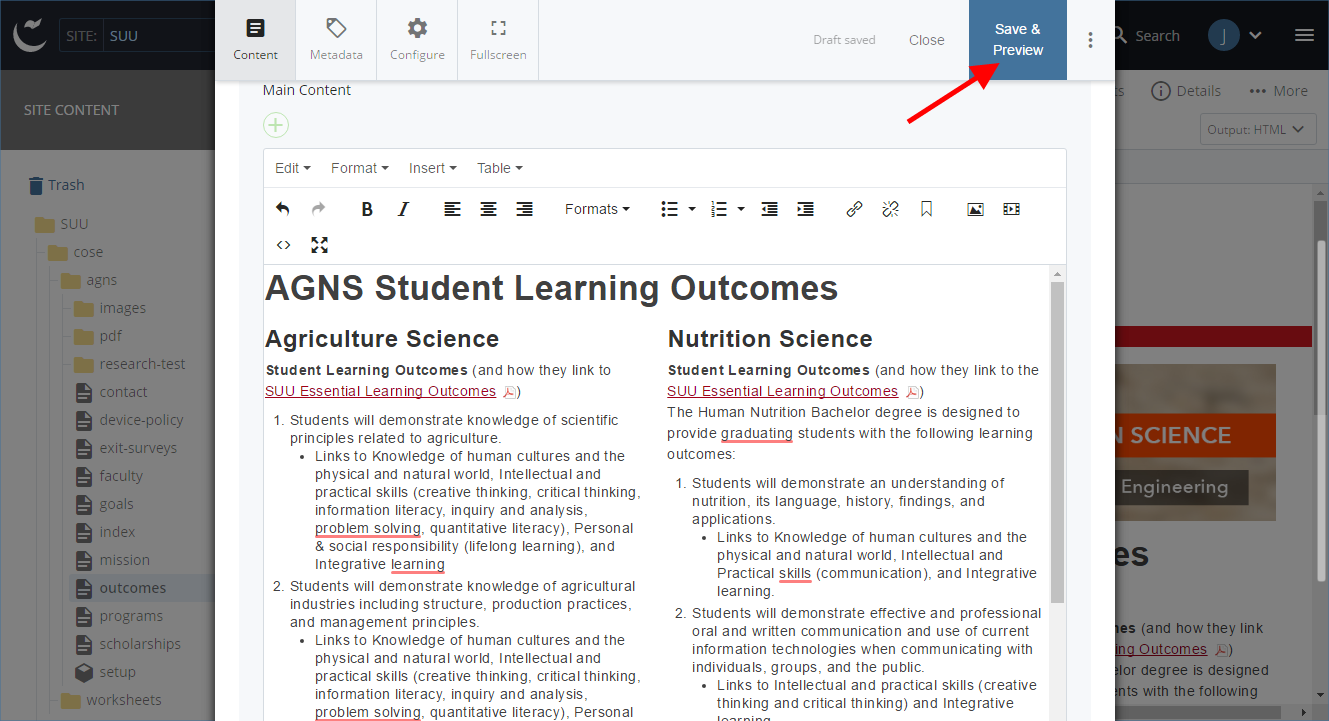Open the source code view icon

click(283, 245)
